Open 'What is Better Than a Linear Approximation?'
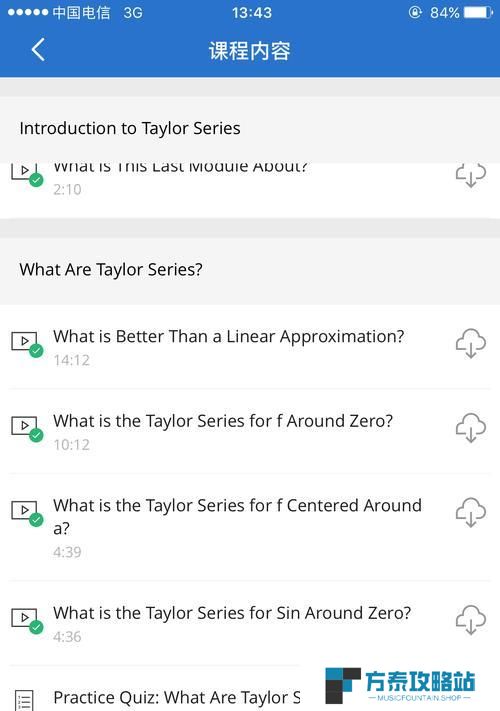The image size is (500, 711). tap(228, 336)
